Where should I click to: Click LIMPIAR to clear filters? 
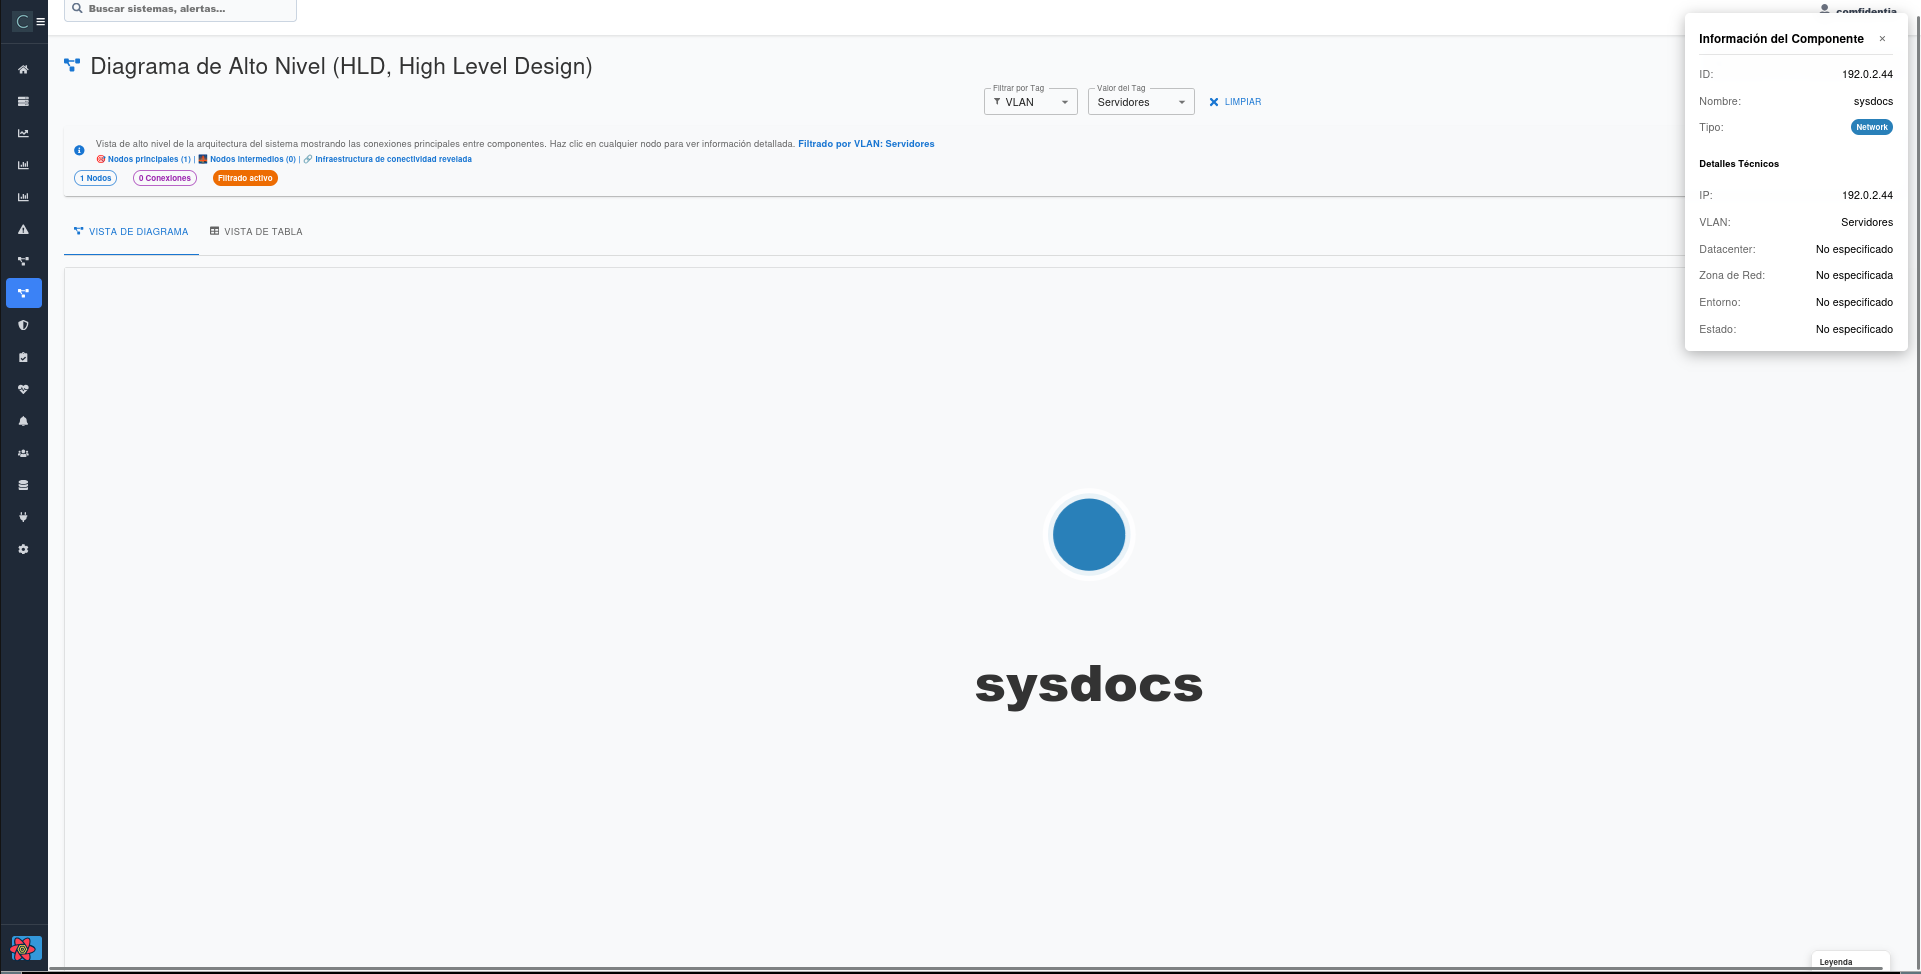1235,102
